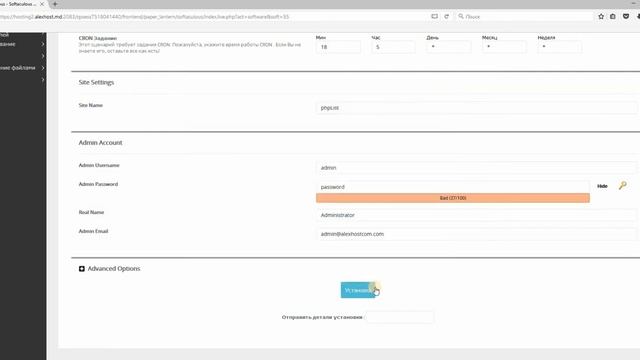Expand the файлами sidebar menu item
The width and height of the screenshot is (640, 360).
(x=22, y=68)
